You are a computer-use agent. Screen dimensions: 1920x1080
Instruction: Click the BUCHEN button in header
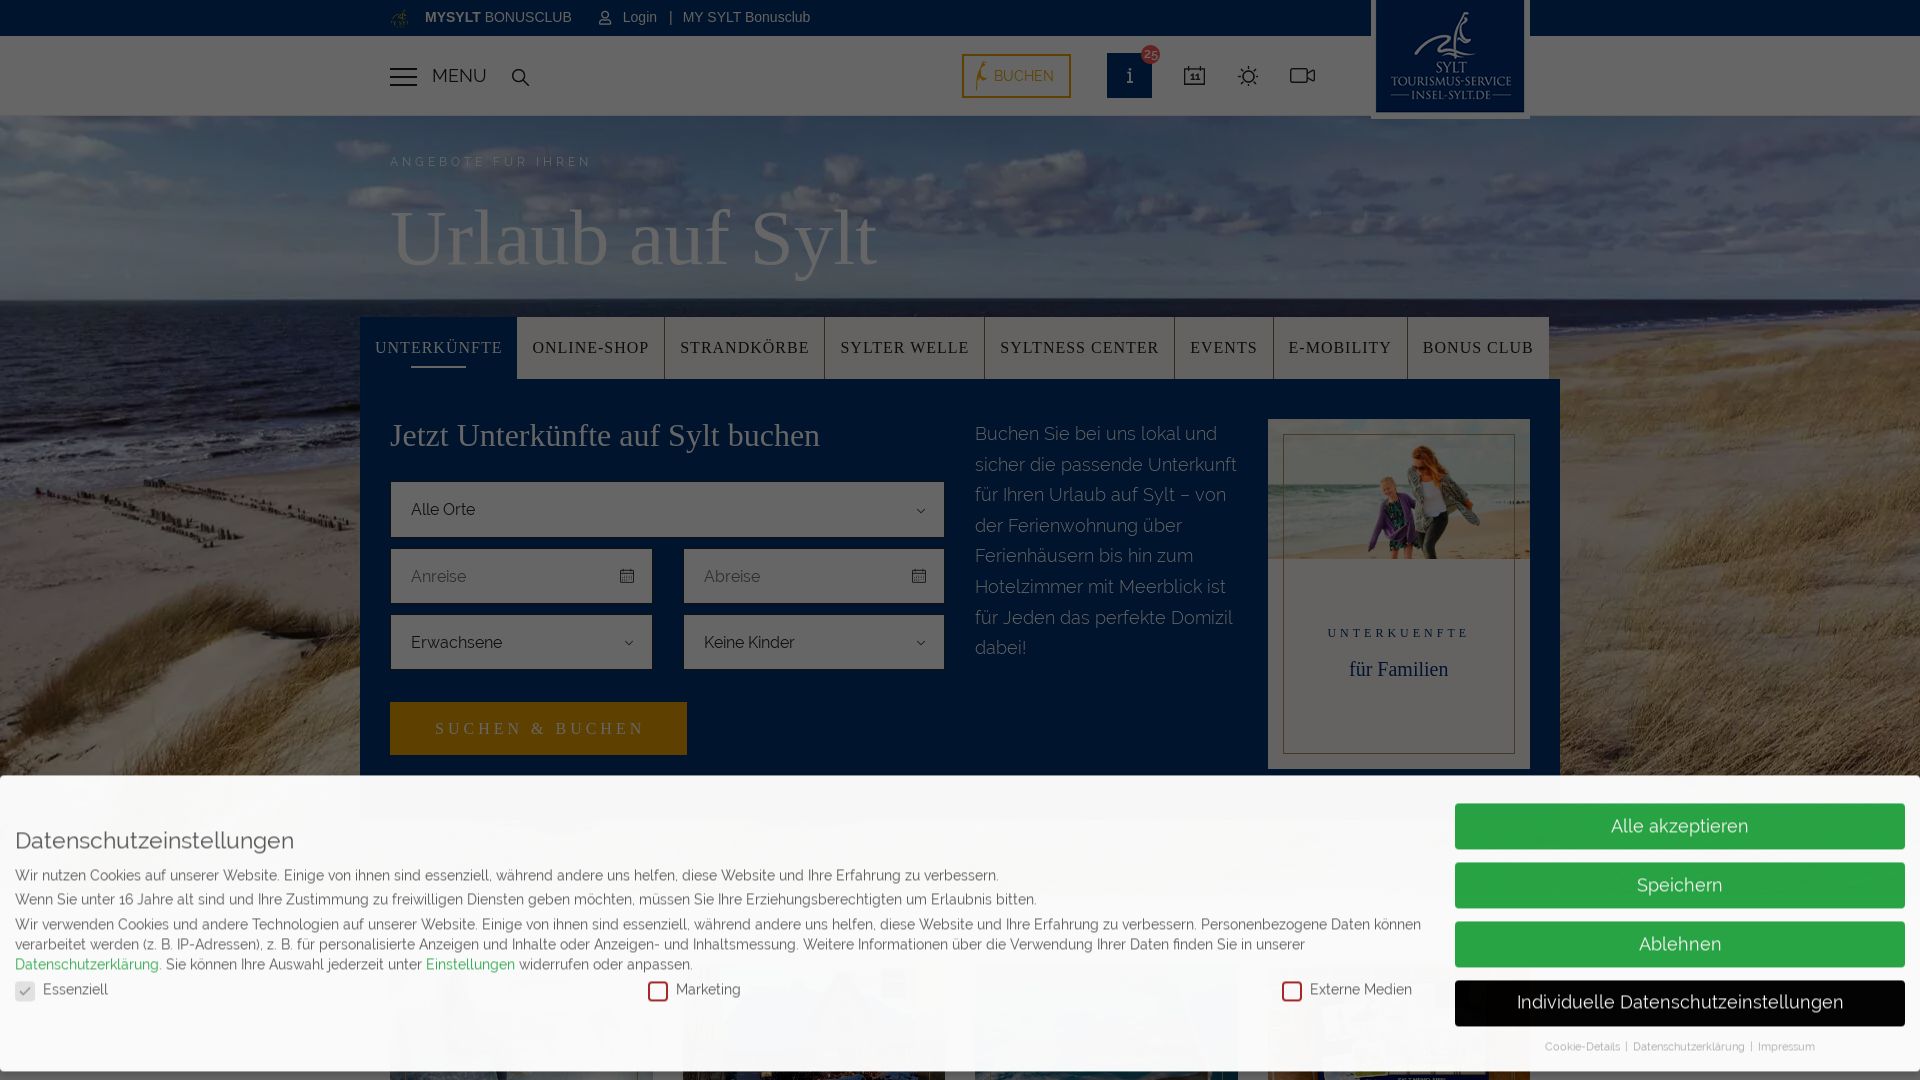tap(1016, 76)
